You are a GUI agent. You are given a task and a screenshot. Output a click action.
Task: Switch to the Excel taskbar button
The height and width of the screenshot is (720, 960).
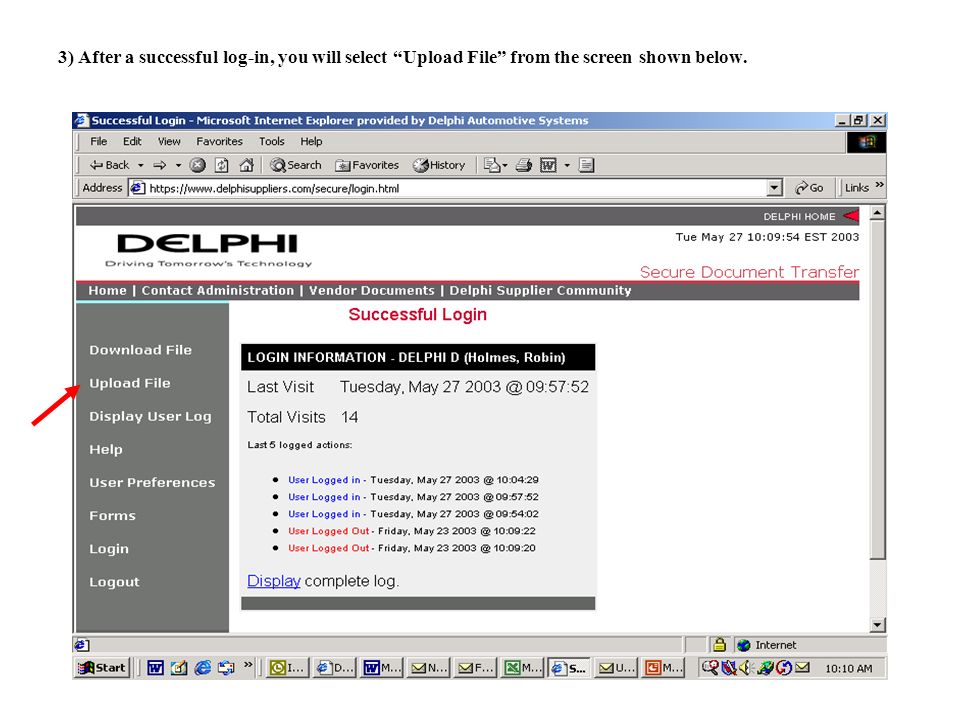[x=522, y=668]
